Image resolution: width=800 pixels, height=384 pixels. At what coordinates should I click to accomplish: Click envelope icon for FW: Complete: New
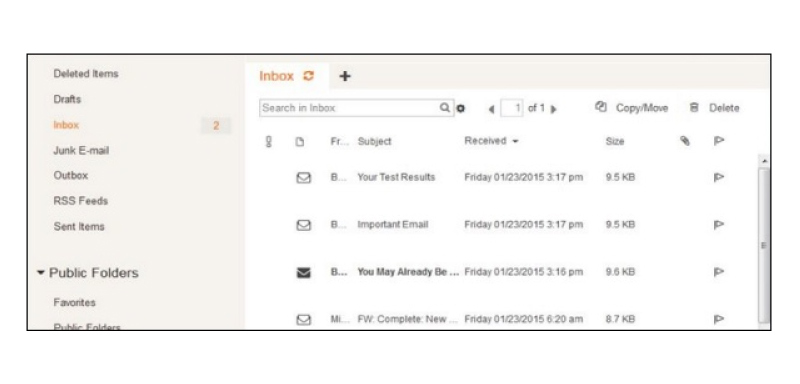click(304, 320)
